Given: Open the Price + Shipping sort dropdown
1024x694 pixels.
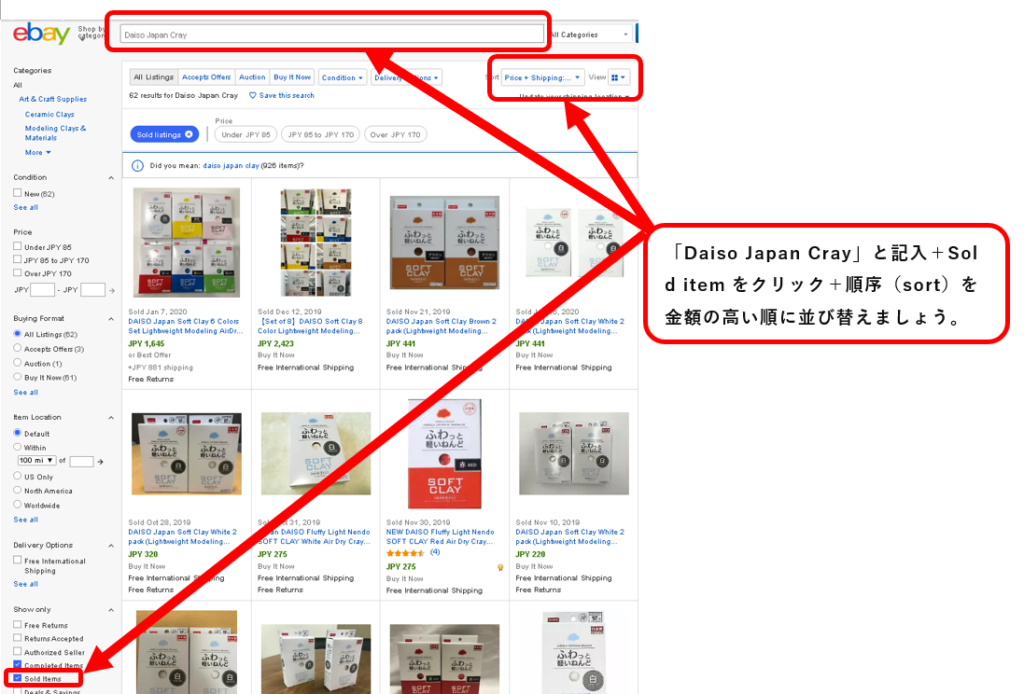Looking at the screenshot, I should pos(542,78).
